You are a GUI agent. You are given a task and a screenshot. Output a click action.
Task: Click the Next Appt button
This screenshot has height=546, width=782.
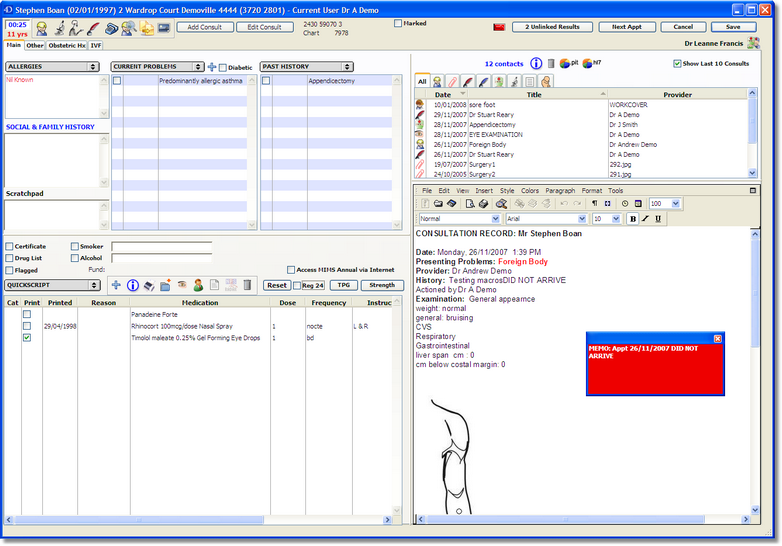click(x=627, y=27)
